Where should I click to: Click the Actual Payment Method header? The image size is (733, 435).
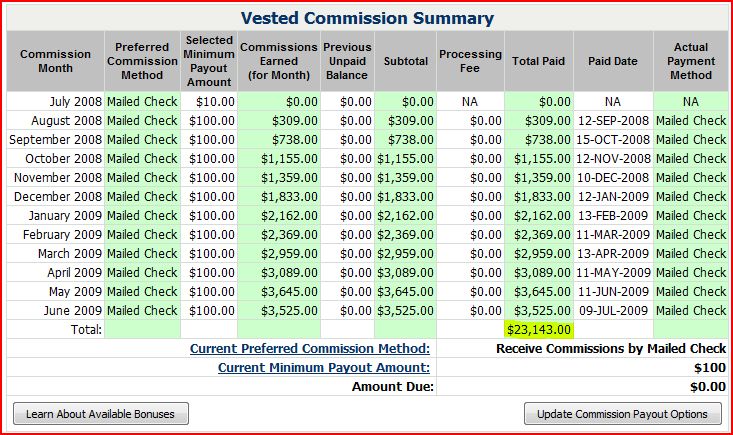pyautogui.click(x=691, y=61)
